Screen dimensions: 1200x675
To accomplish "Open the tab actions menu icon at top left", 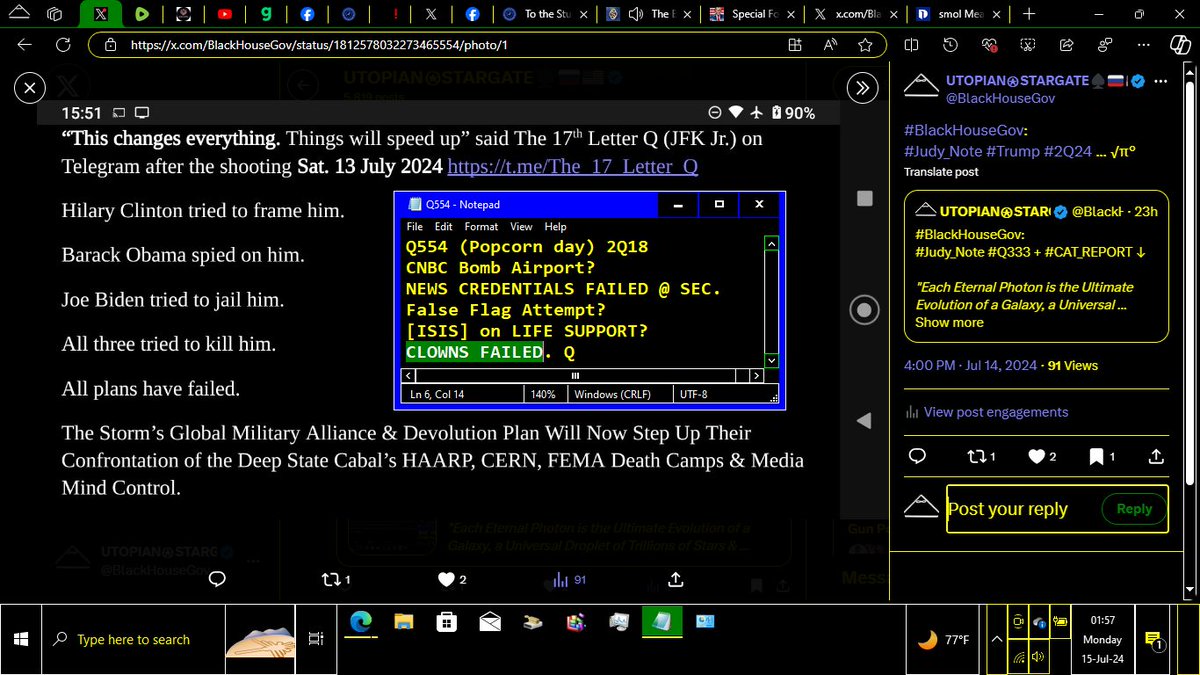I will pyautogui.click(x=56, y=14).
